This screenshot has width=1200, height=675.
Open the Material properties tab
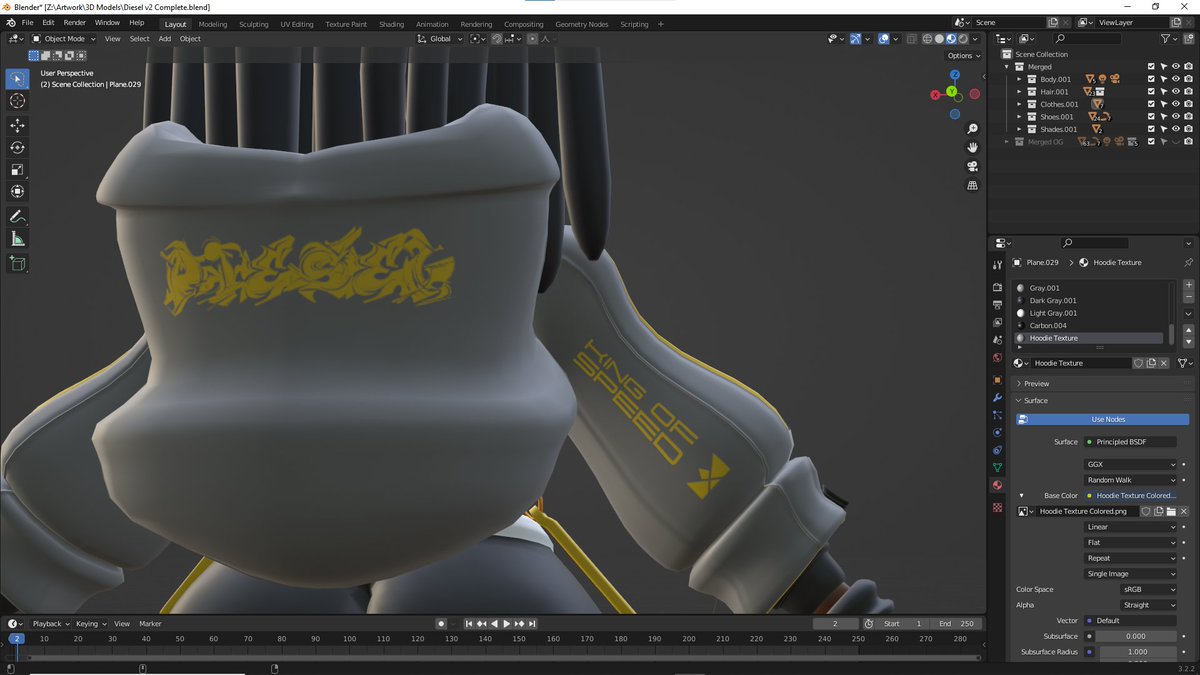click(x=997, y=485)
